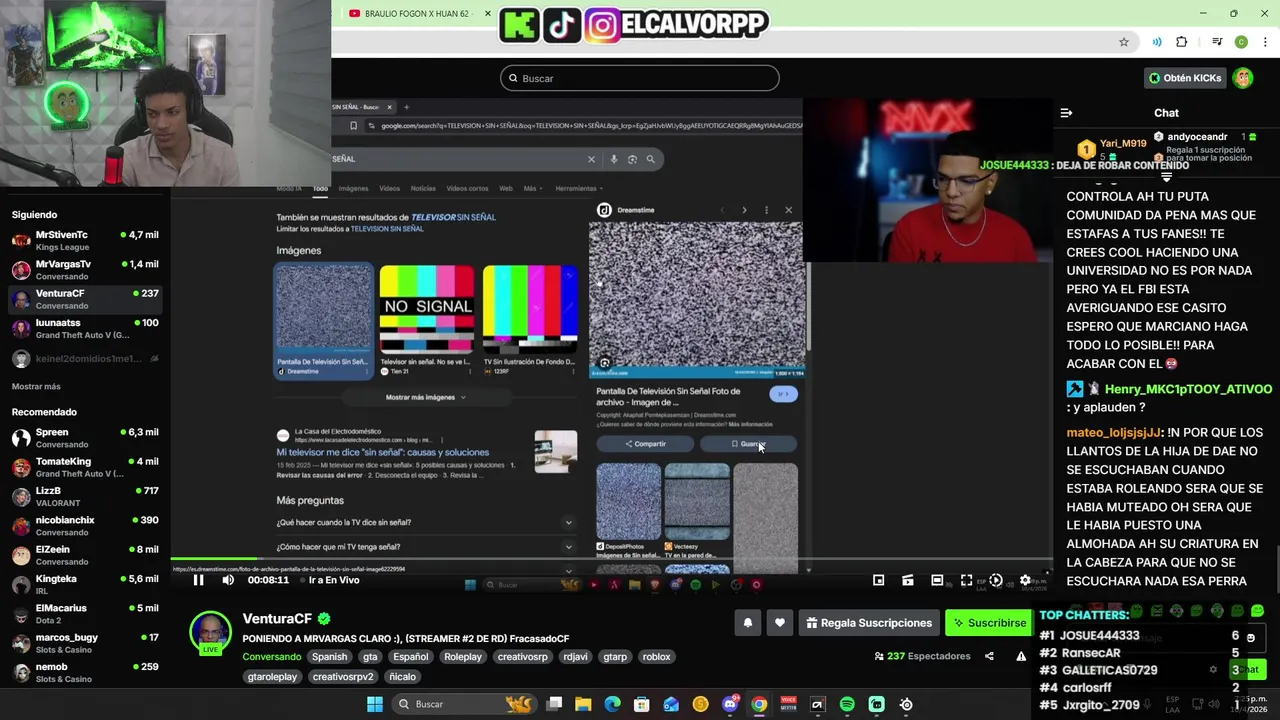
Task: Share the stream via share icon
Action: pyautogui.click(x=989, y=656)
